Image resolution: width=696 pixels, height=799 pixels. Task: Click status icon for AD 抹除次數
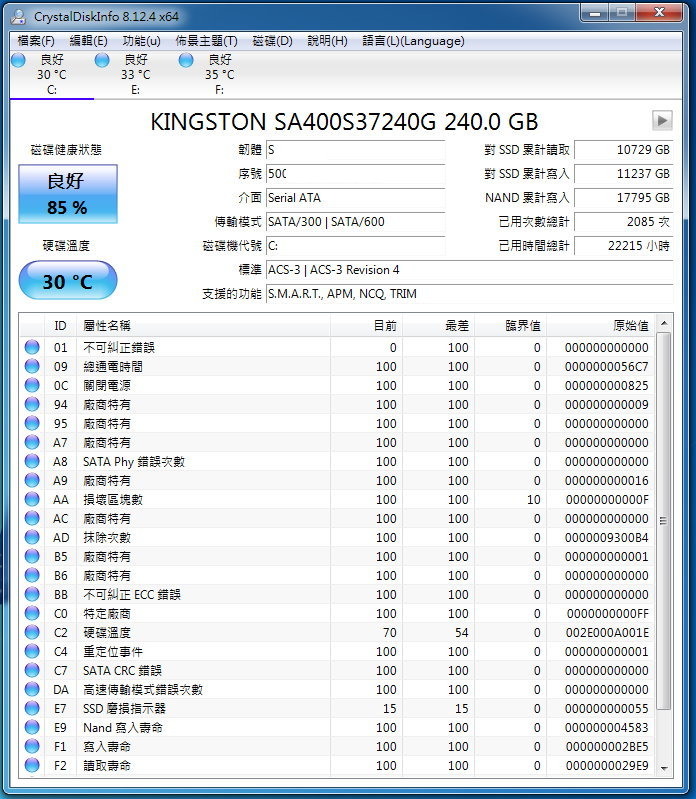32,537
